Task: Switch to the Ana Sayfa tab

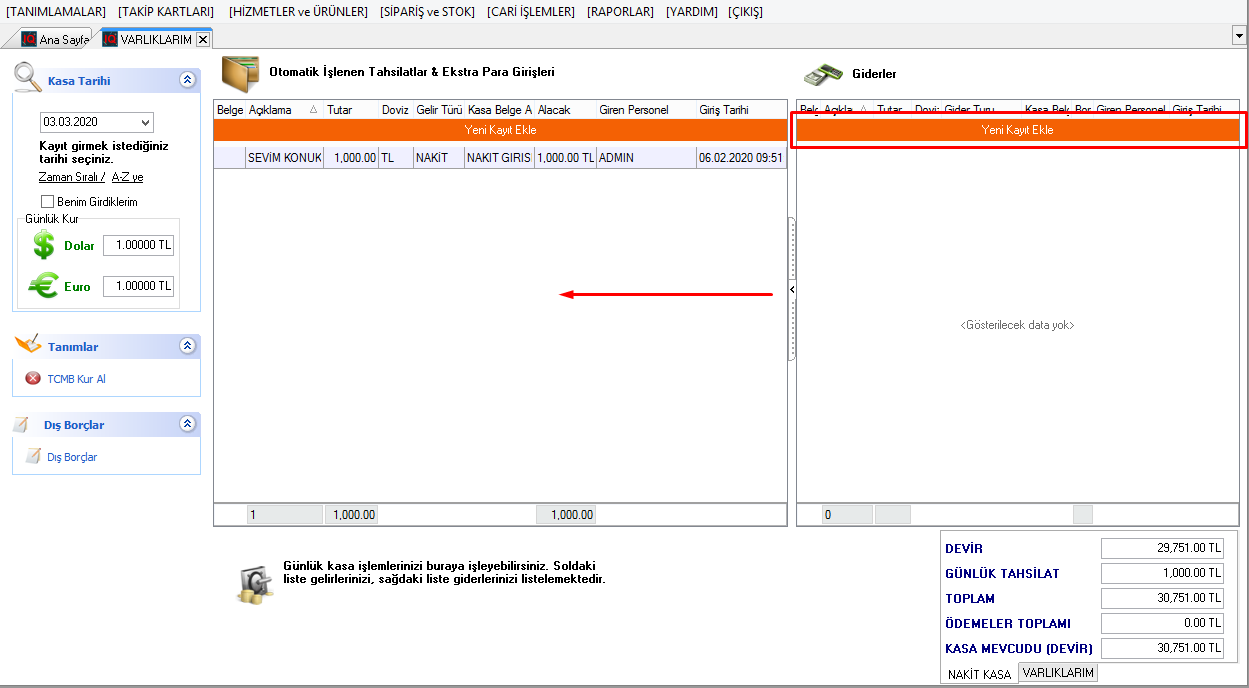Action: (56, 40)
